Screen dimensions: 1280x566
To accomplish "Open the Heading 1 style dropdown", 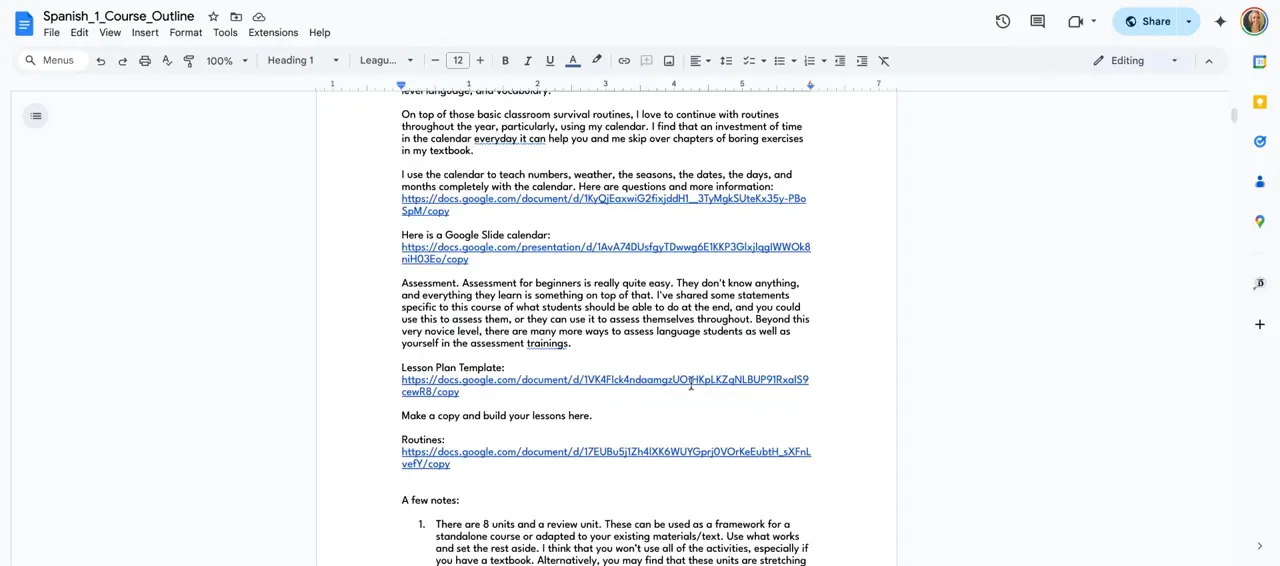I will tap(303, 61).
